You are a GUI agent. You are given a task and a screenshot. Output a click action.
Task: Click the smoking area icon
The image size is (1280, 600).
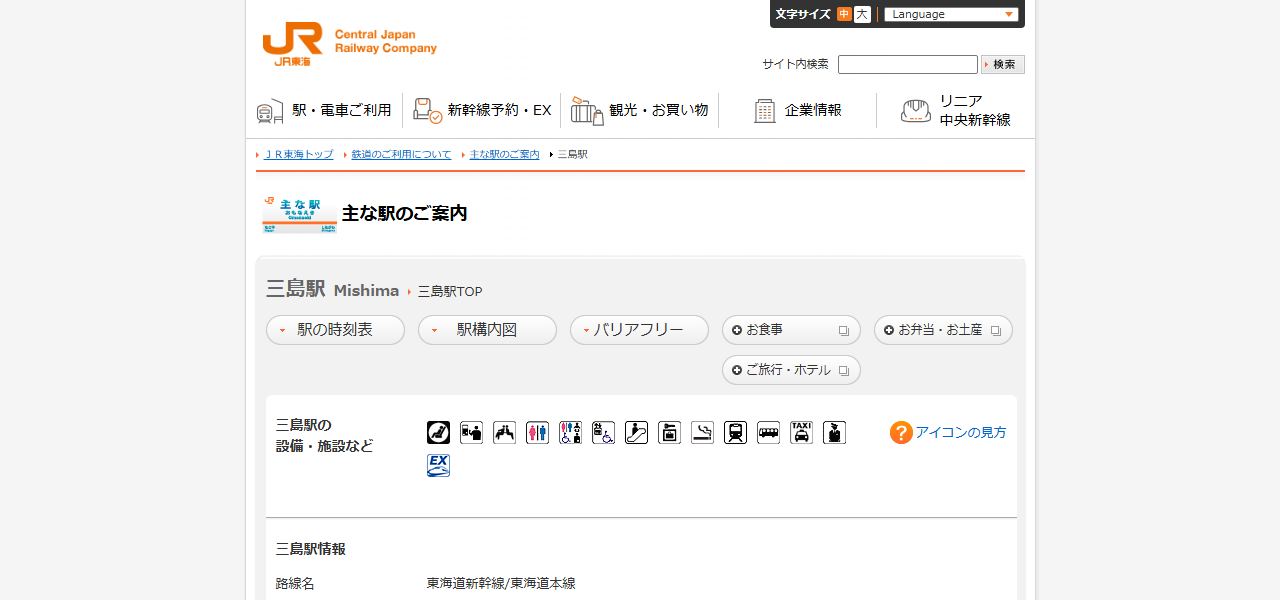tap(702, 432)
